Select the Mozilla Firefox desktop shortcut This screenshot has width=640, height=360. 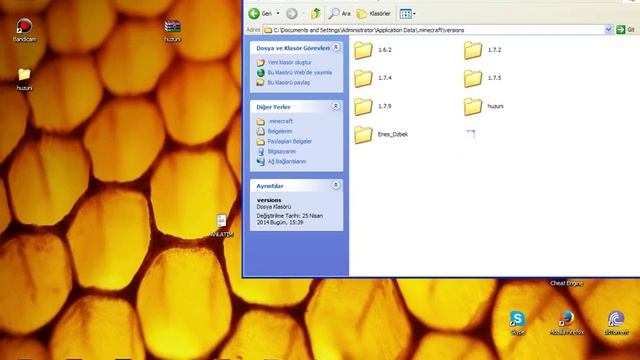pos(567,323)
